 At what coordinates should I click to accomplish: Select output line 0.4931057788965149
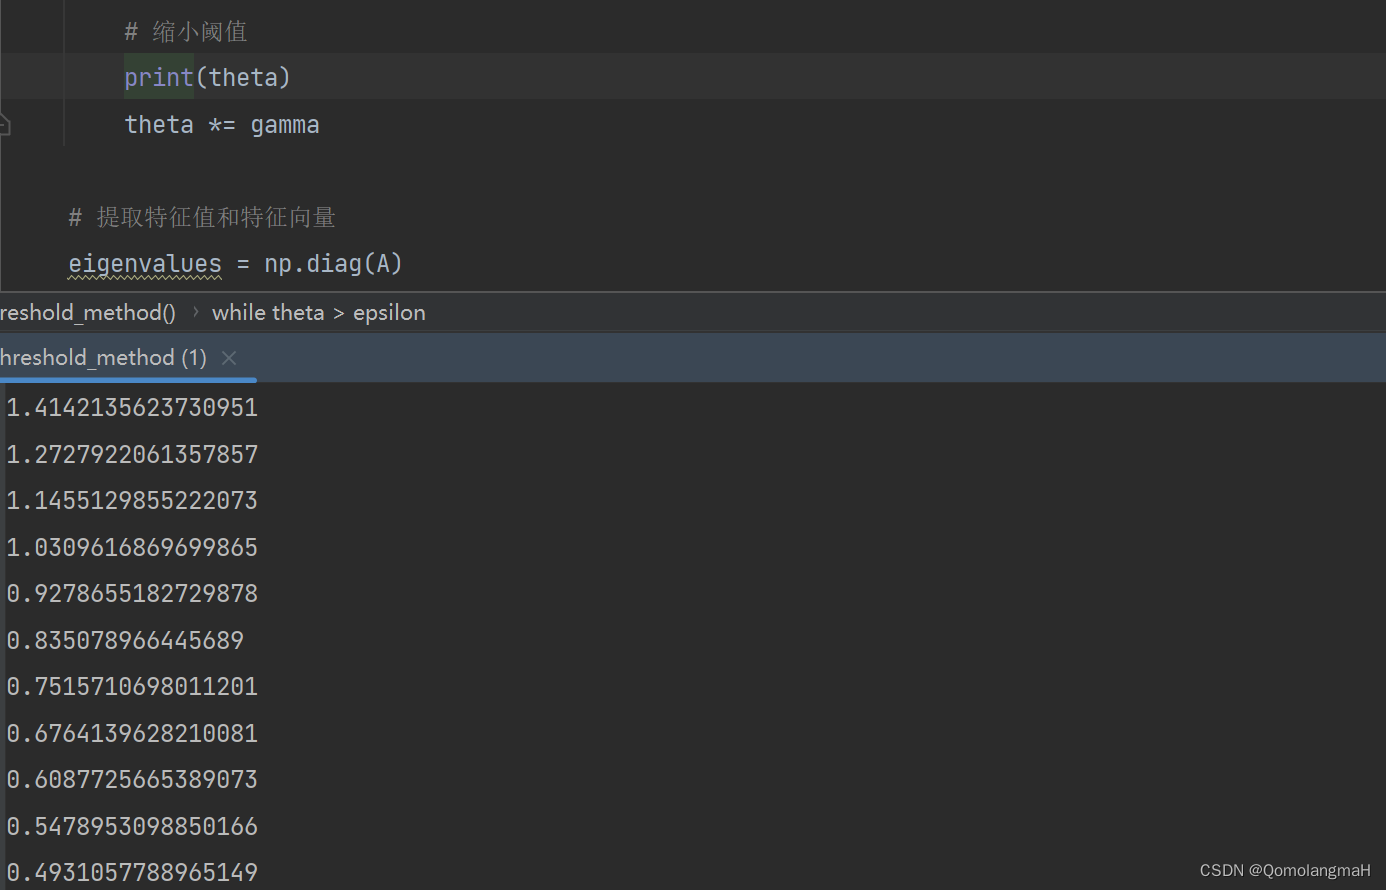132,872
